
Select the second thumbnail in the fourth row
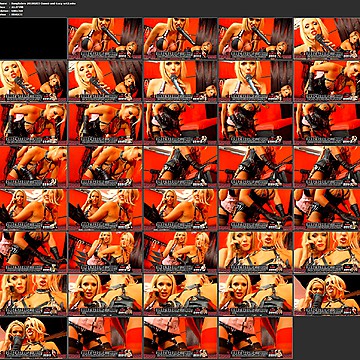(x=105, y=166)
